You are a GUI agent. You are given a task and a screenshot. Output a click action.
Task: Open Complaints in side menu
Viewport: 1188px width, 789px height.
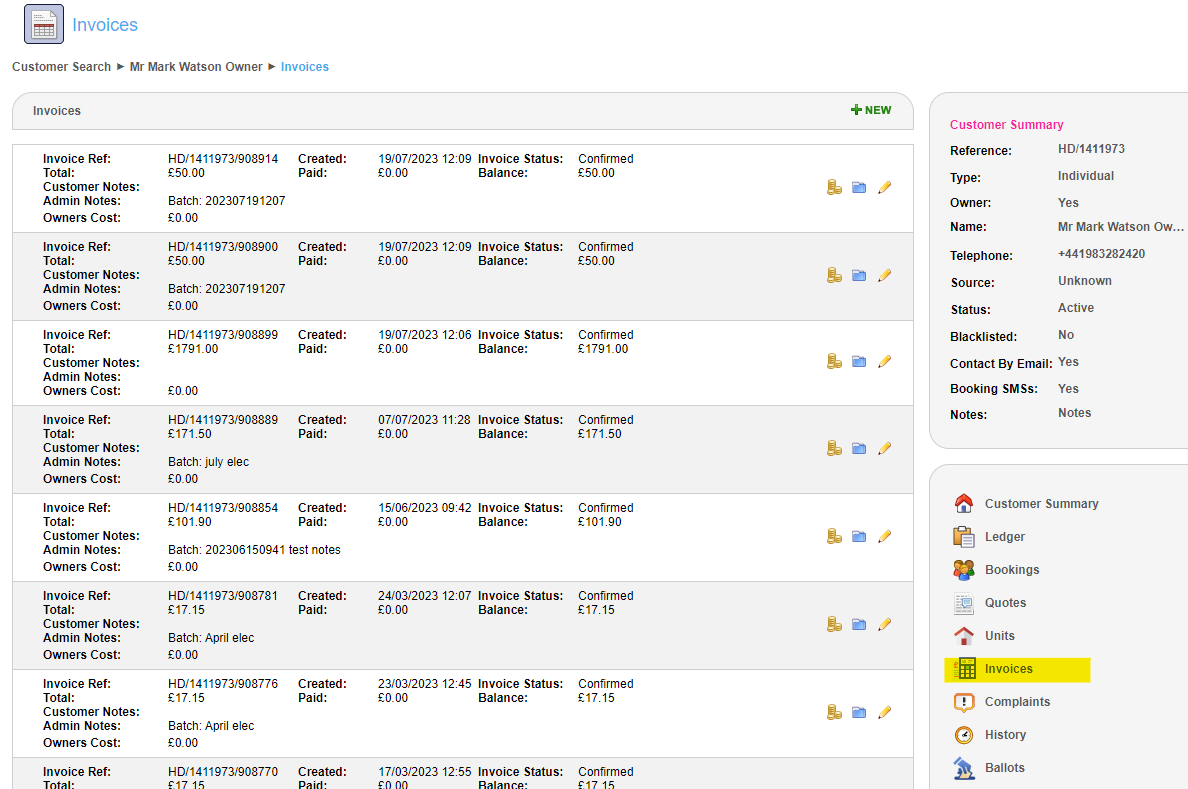(1018, 702)
